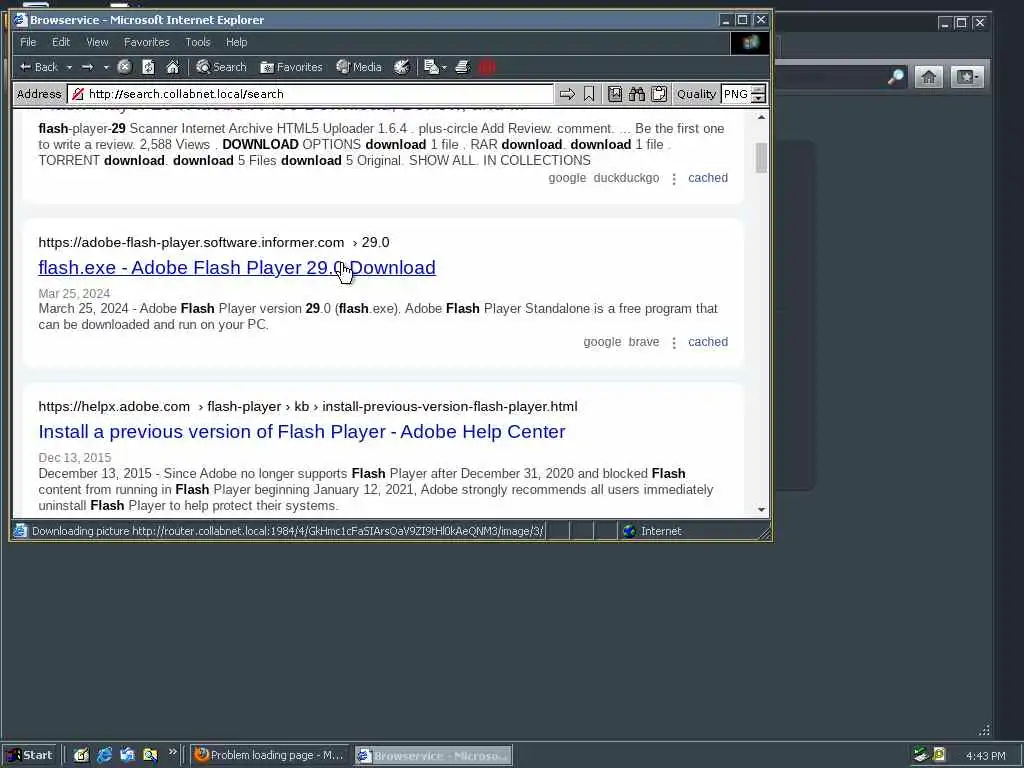1024x768 pixels.
Task: Open the Search pane from toolbar
Action: [x=221, y=67]
